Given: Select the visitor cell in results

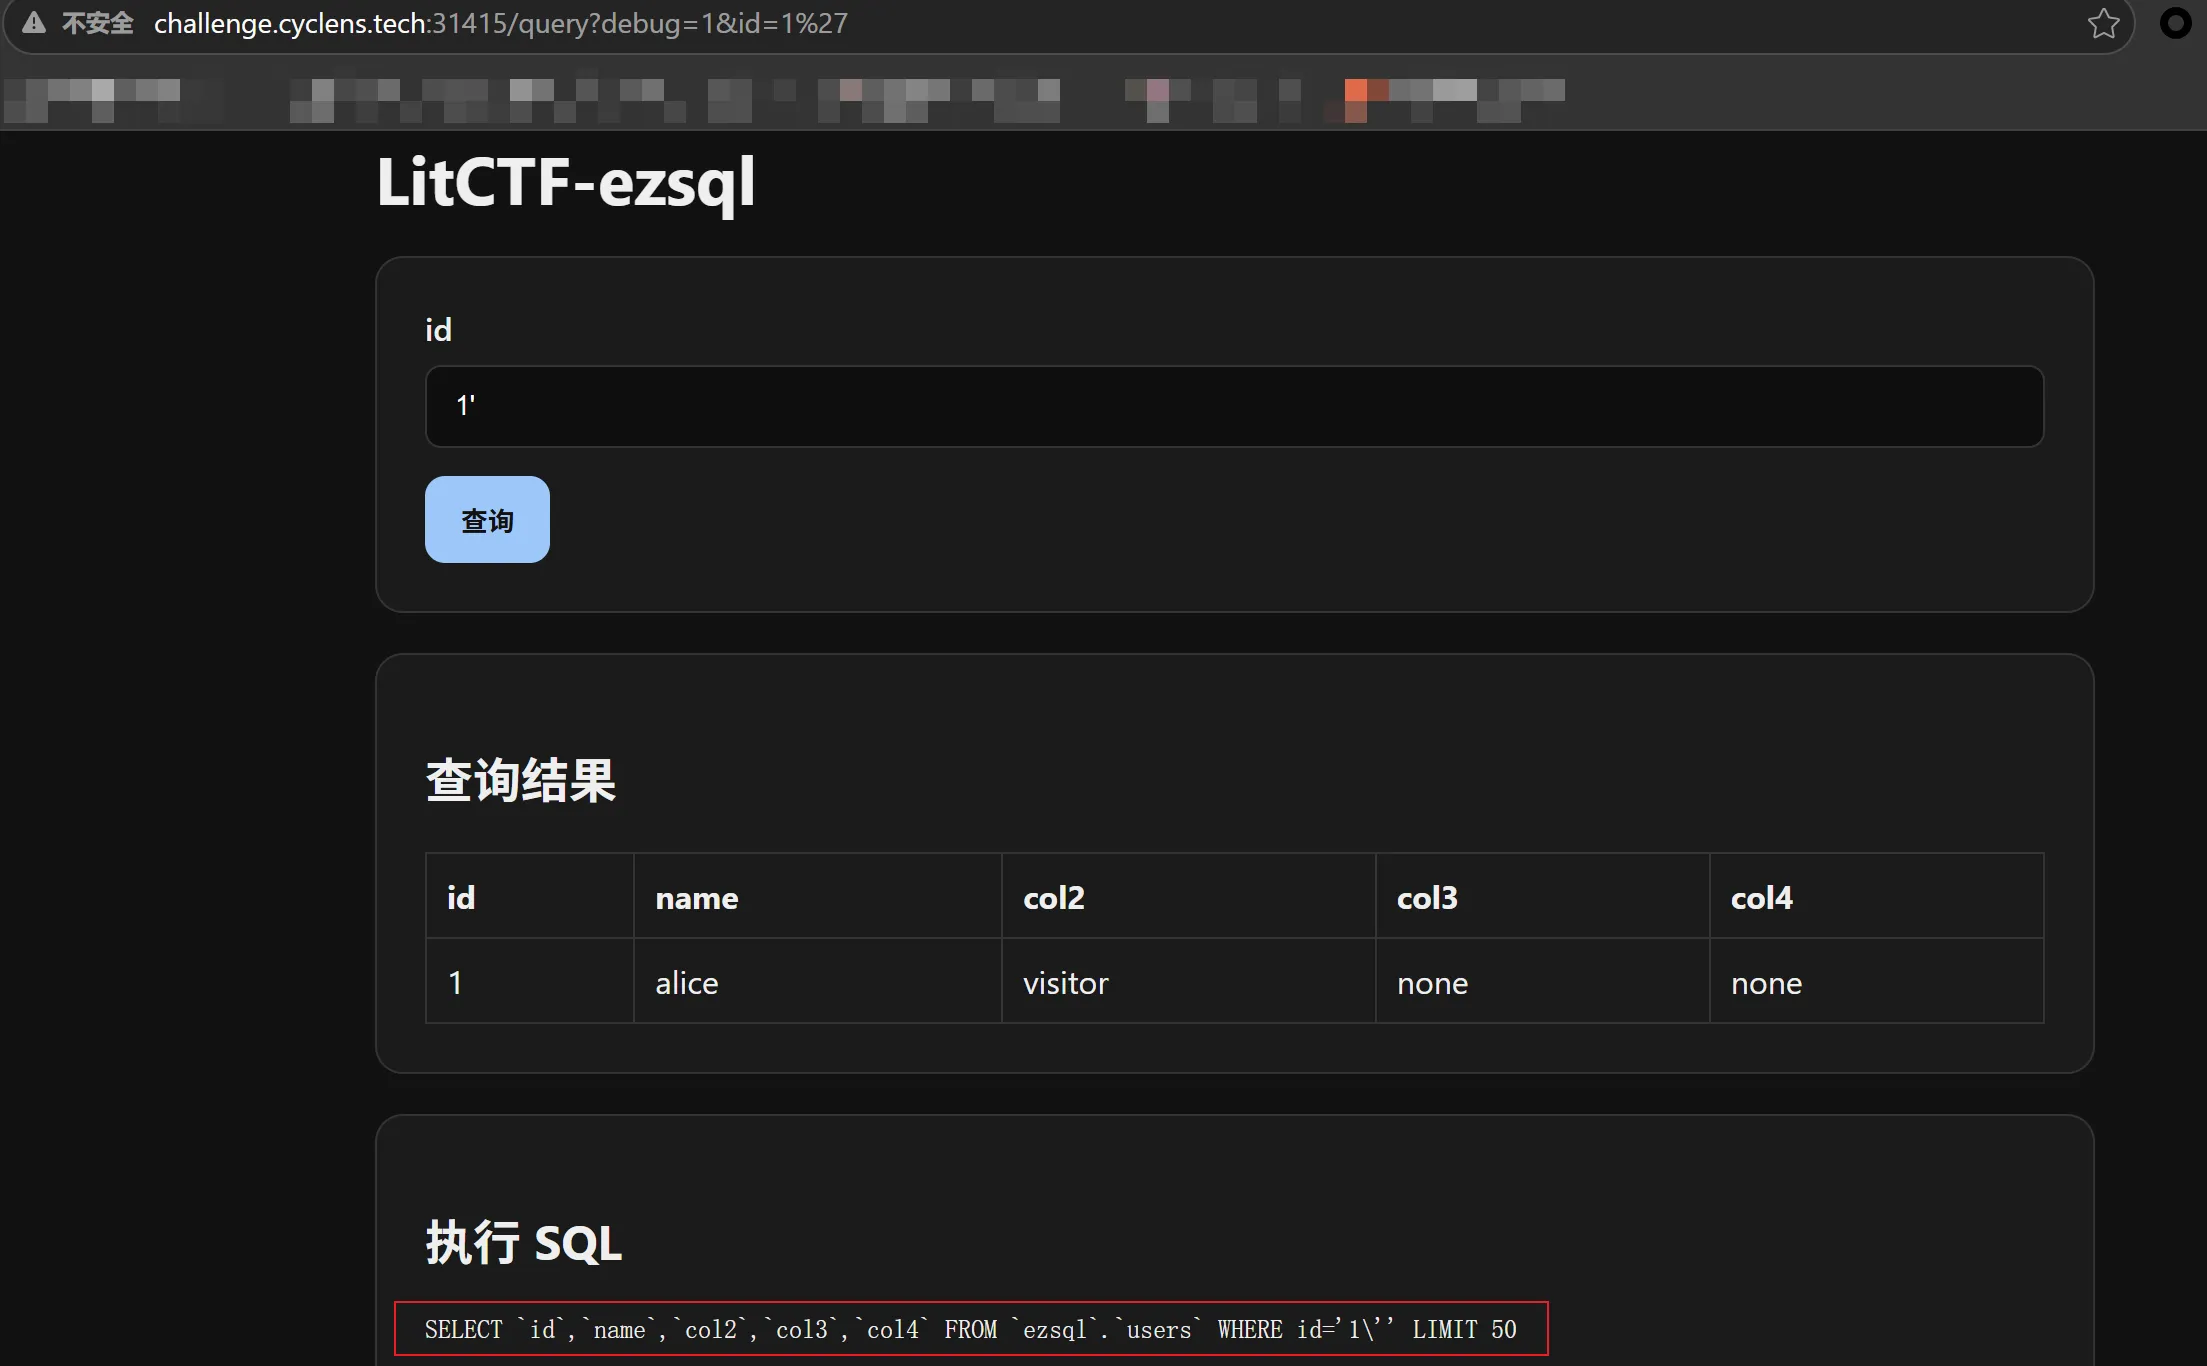Looking at the screenshot, I should (1189, 982).
